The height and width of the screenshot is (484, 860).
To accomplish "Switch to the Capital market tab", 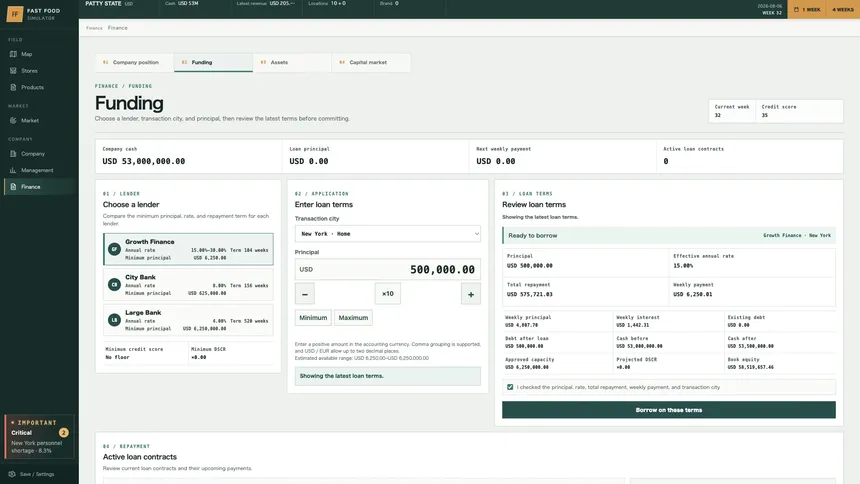I will pos(371,62).
